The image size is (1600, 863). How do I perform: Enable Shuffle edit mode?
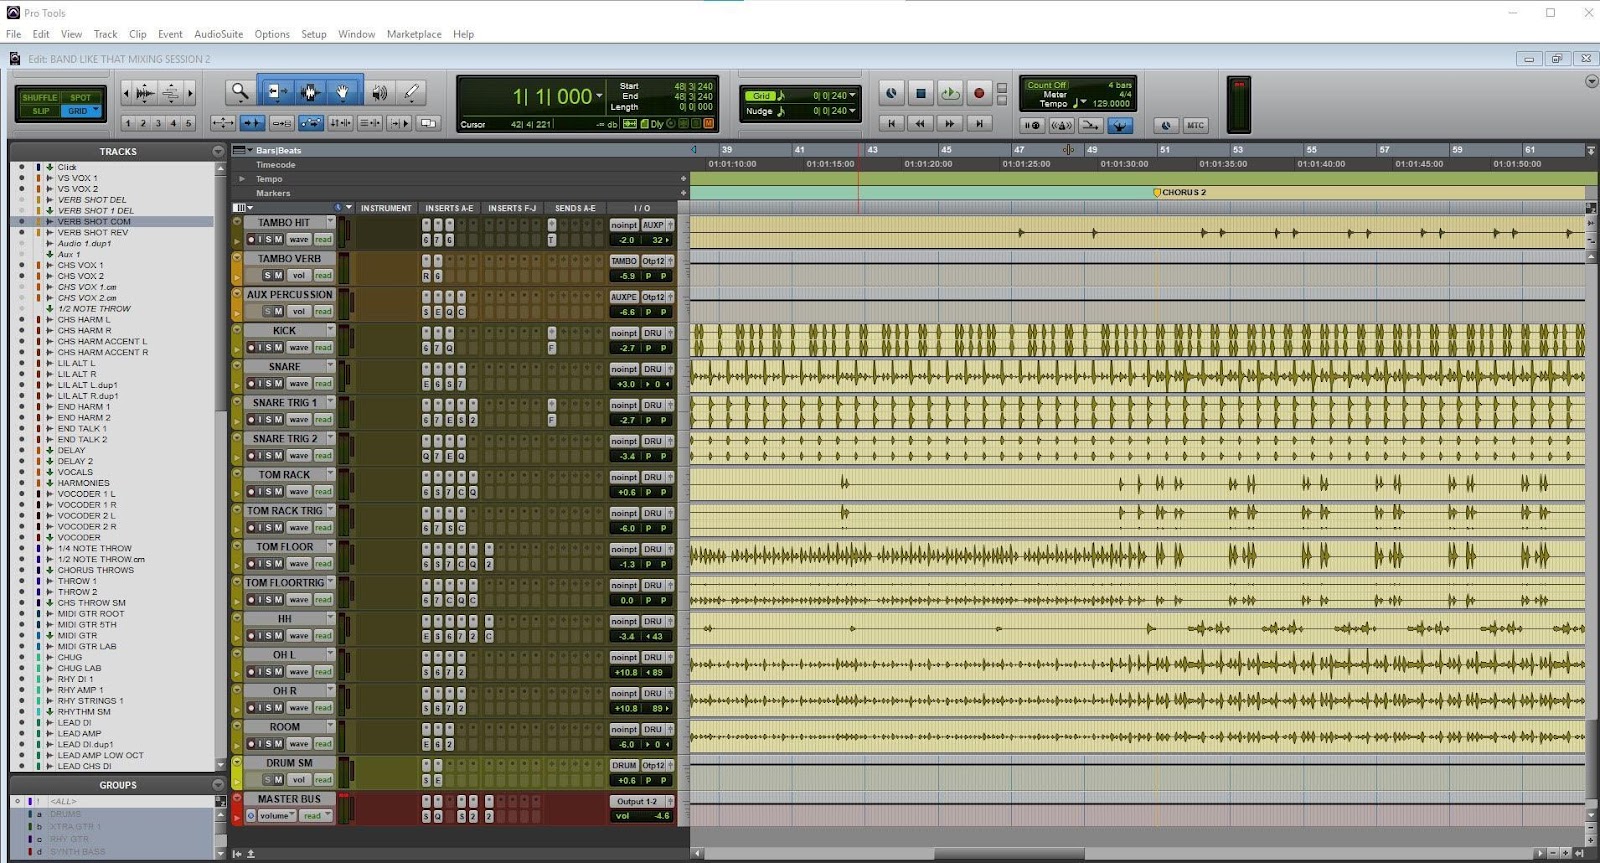point(40,98)
